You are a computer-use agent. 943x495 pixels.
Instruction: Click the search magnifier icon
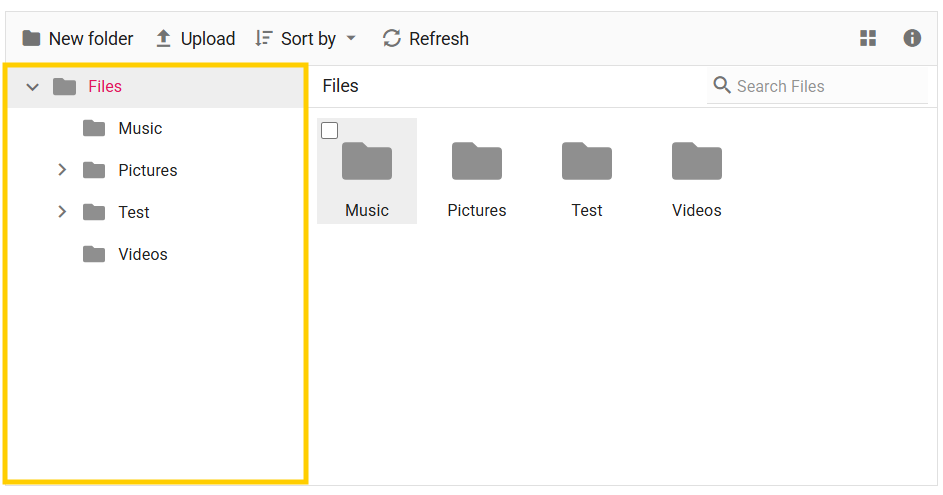[722, 85]
